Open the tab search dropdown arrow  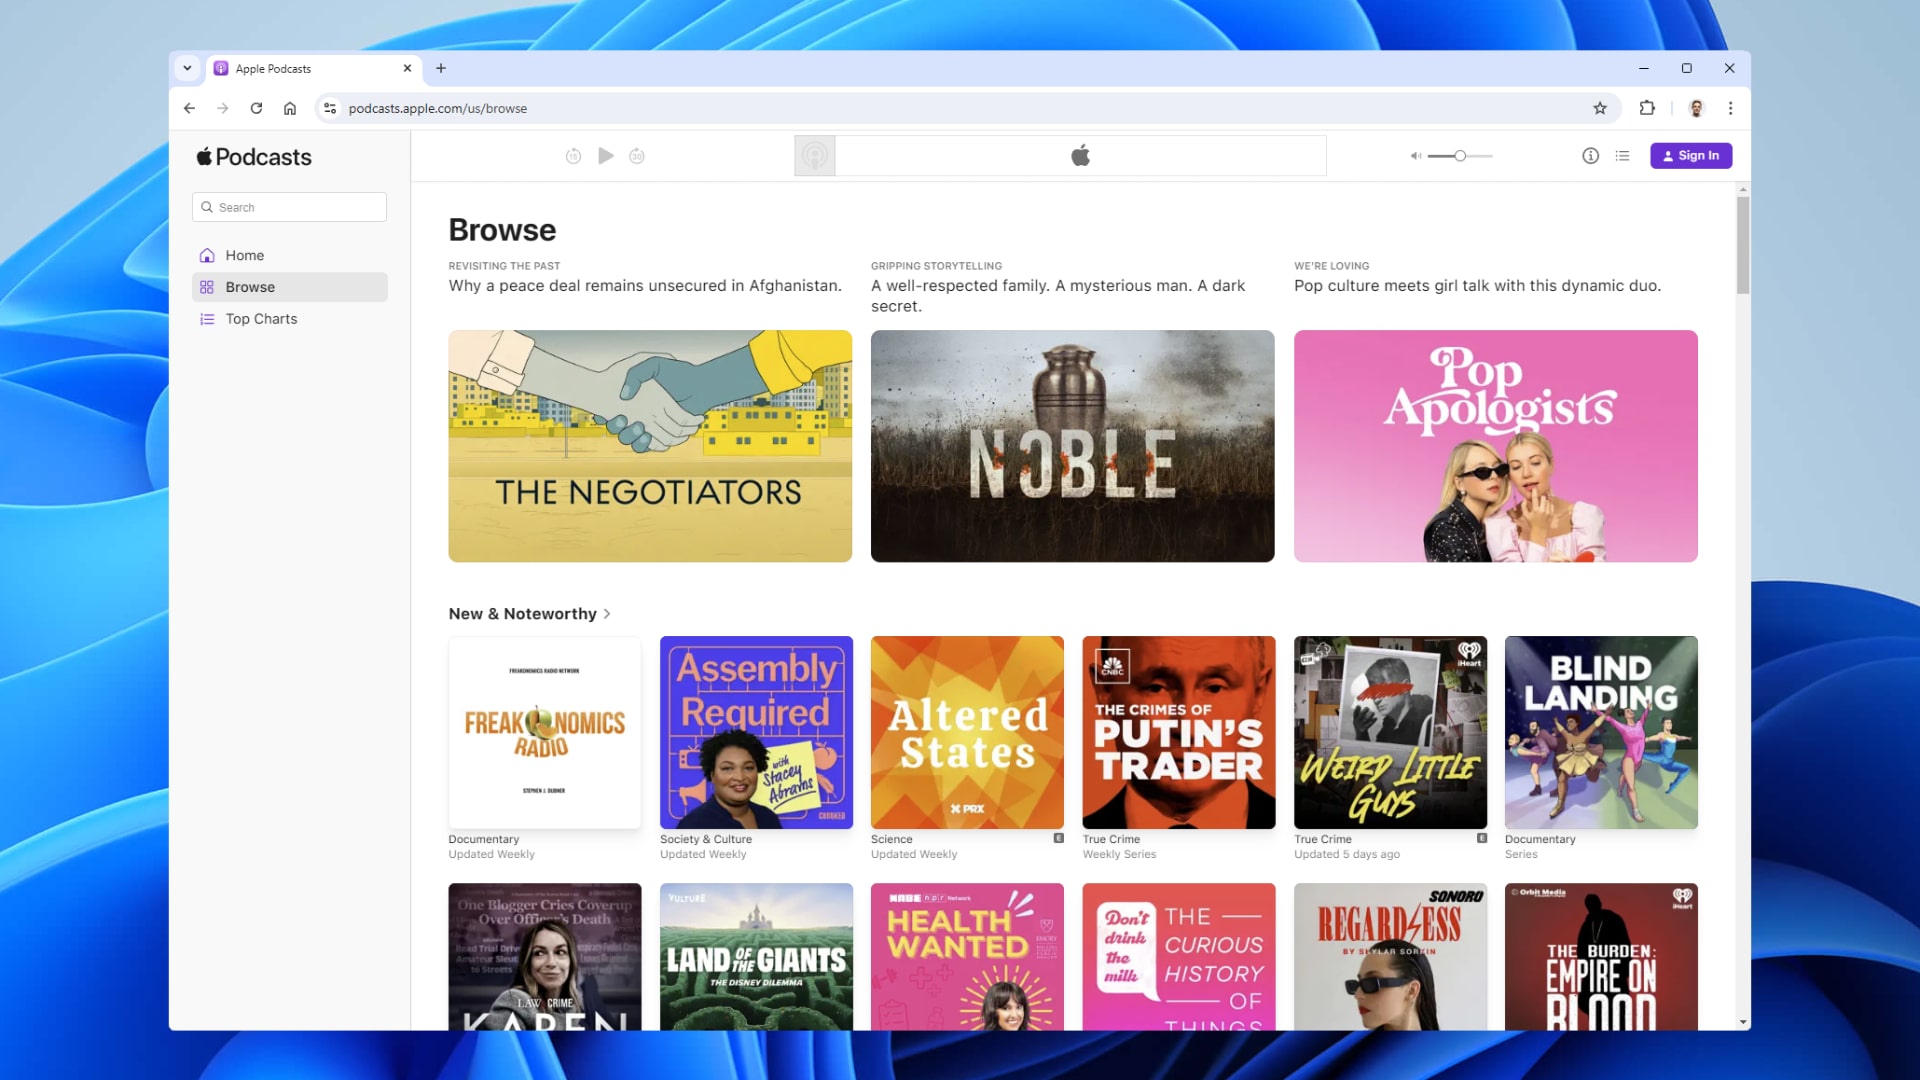pos(187,68)
